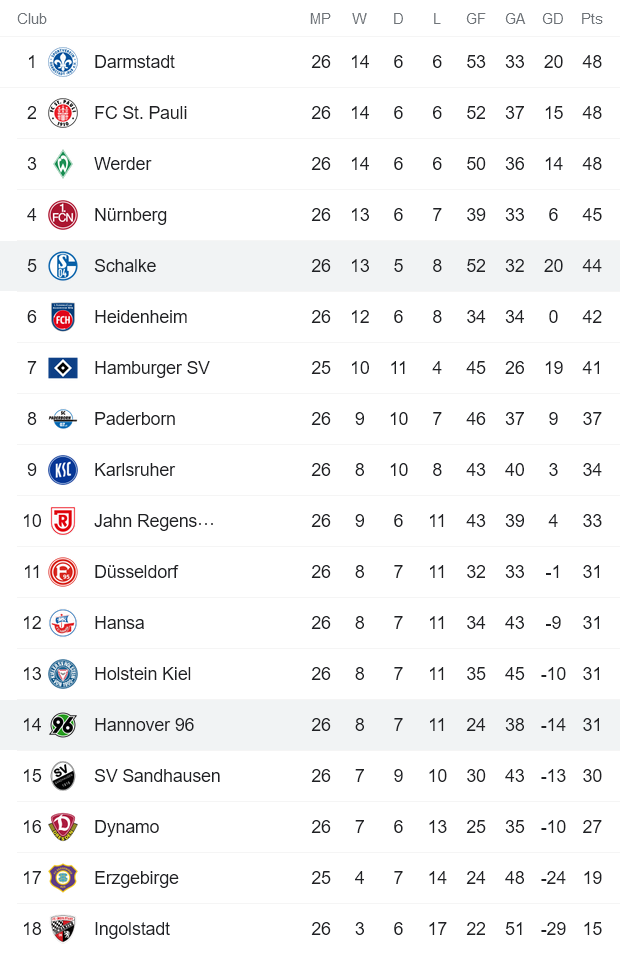Click the SV Sandhausen table row
Viewport: 620px width, 961px height.
coord(310,776)
